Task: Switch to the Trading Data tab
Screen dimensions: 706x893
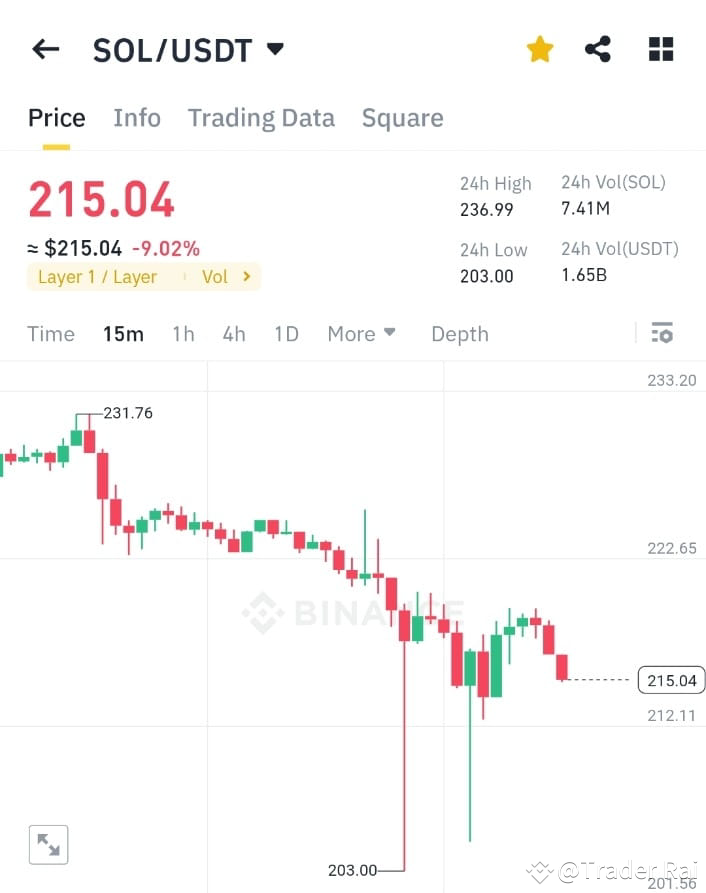Action: (261, 118)
